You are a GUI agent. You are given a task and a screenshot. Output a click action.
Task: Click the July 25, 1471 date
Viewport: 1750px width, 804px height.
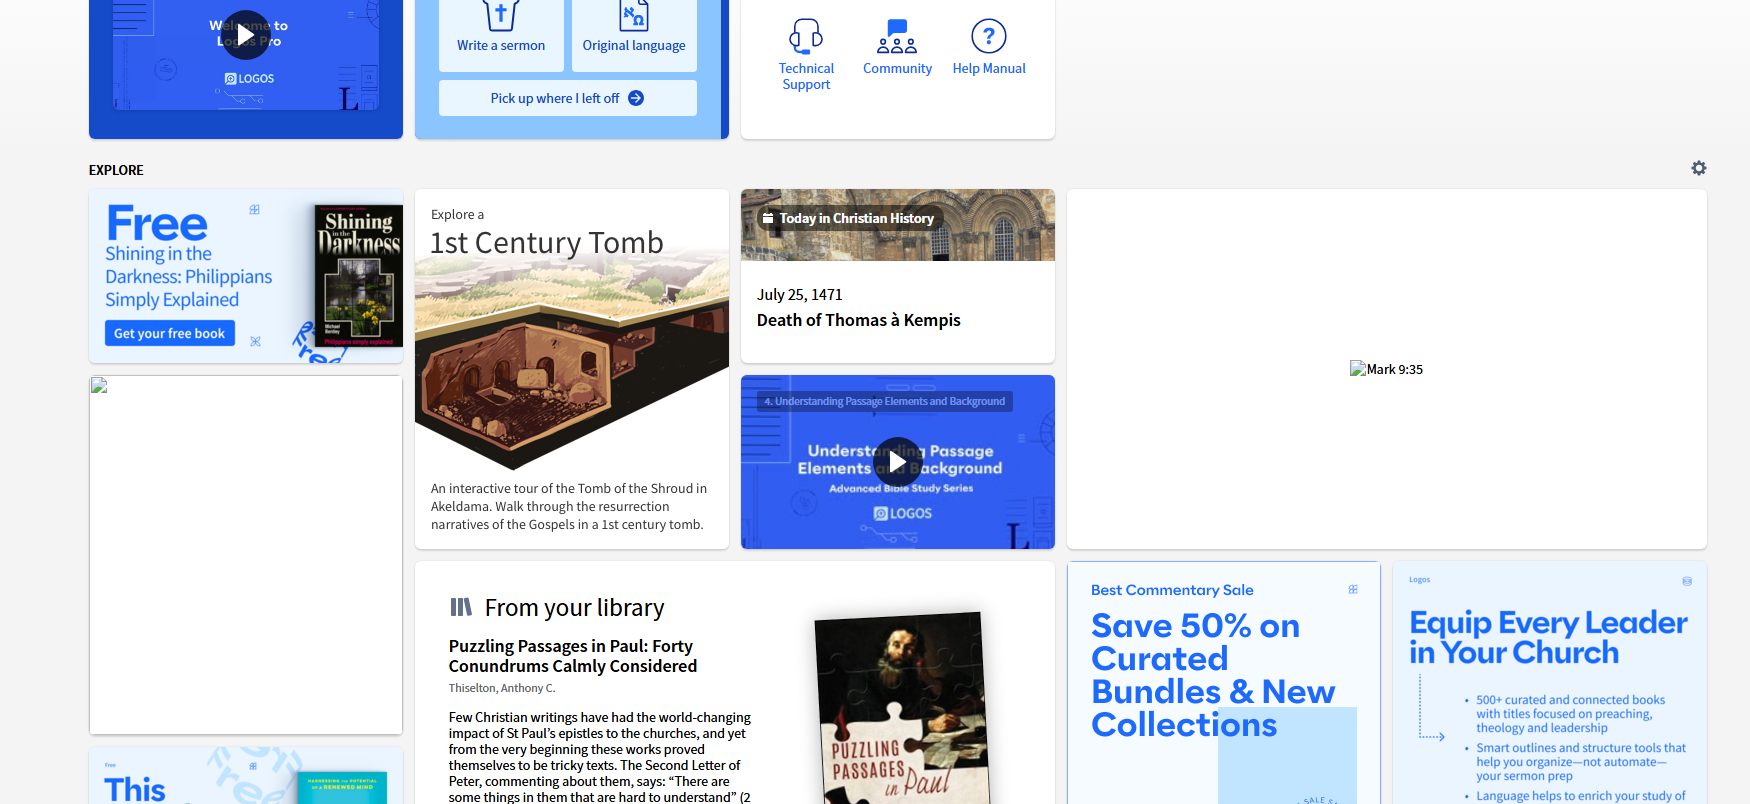(x=800, y=294)
